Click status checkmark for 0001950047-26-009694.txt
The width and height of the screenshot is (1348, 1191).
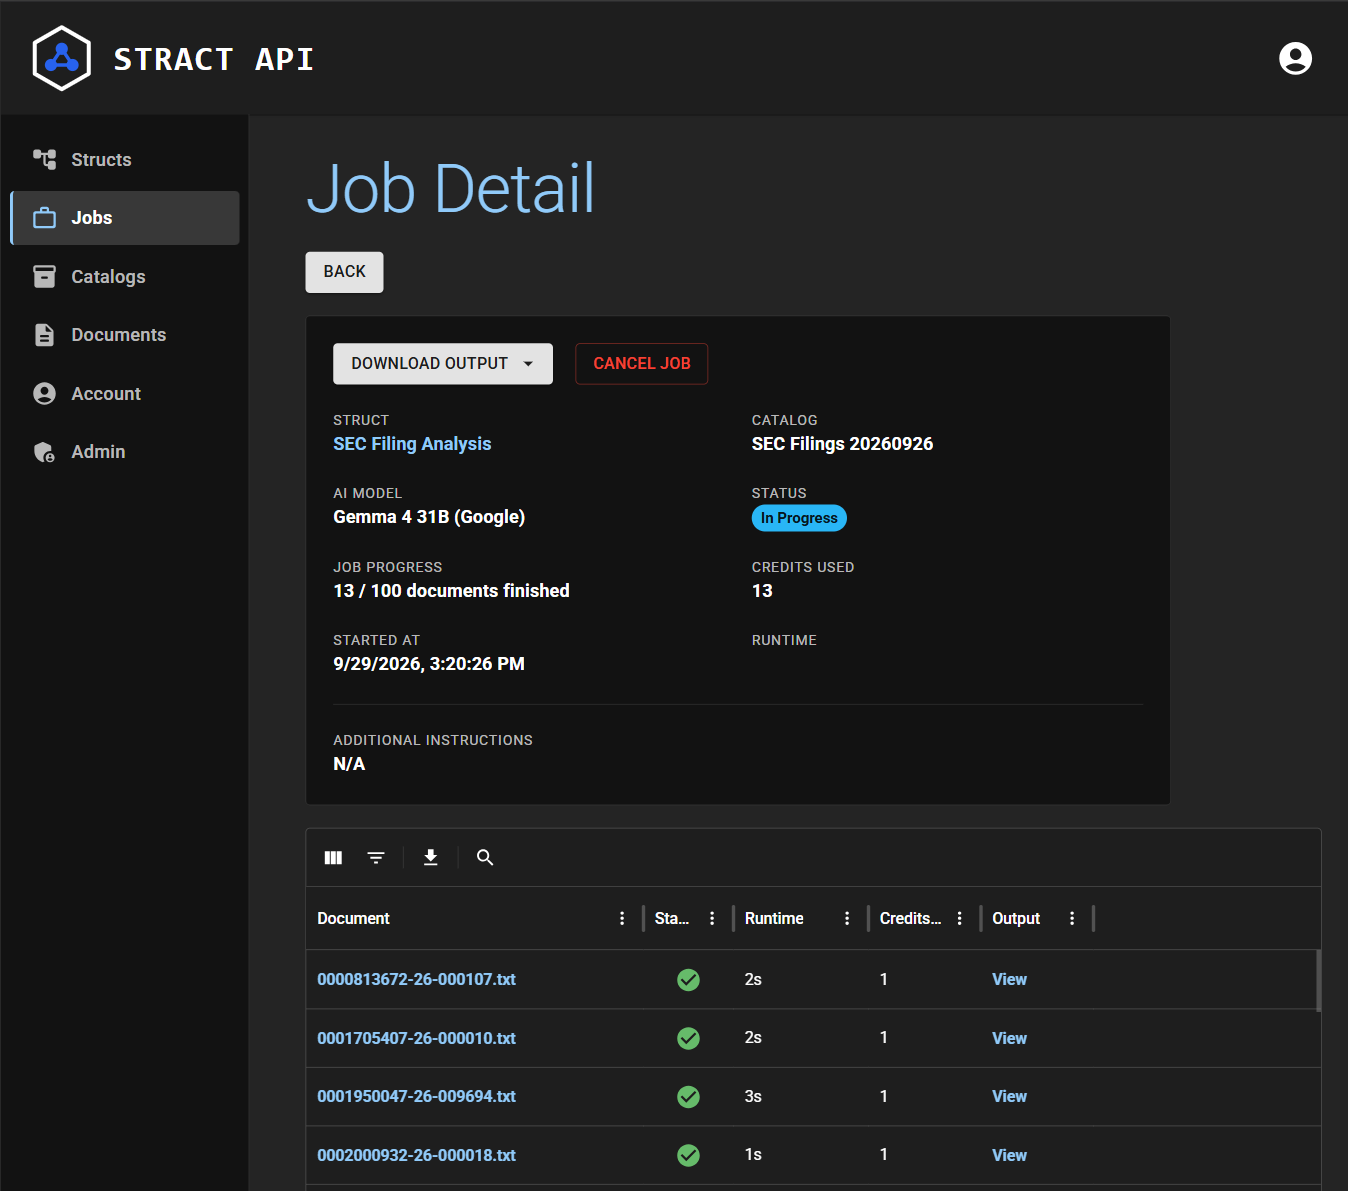(x=688, y=1097)
